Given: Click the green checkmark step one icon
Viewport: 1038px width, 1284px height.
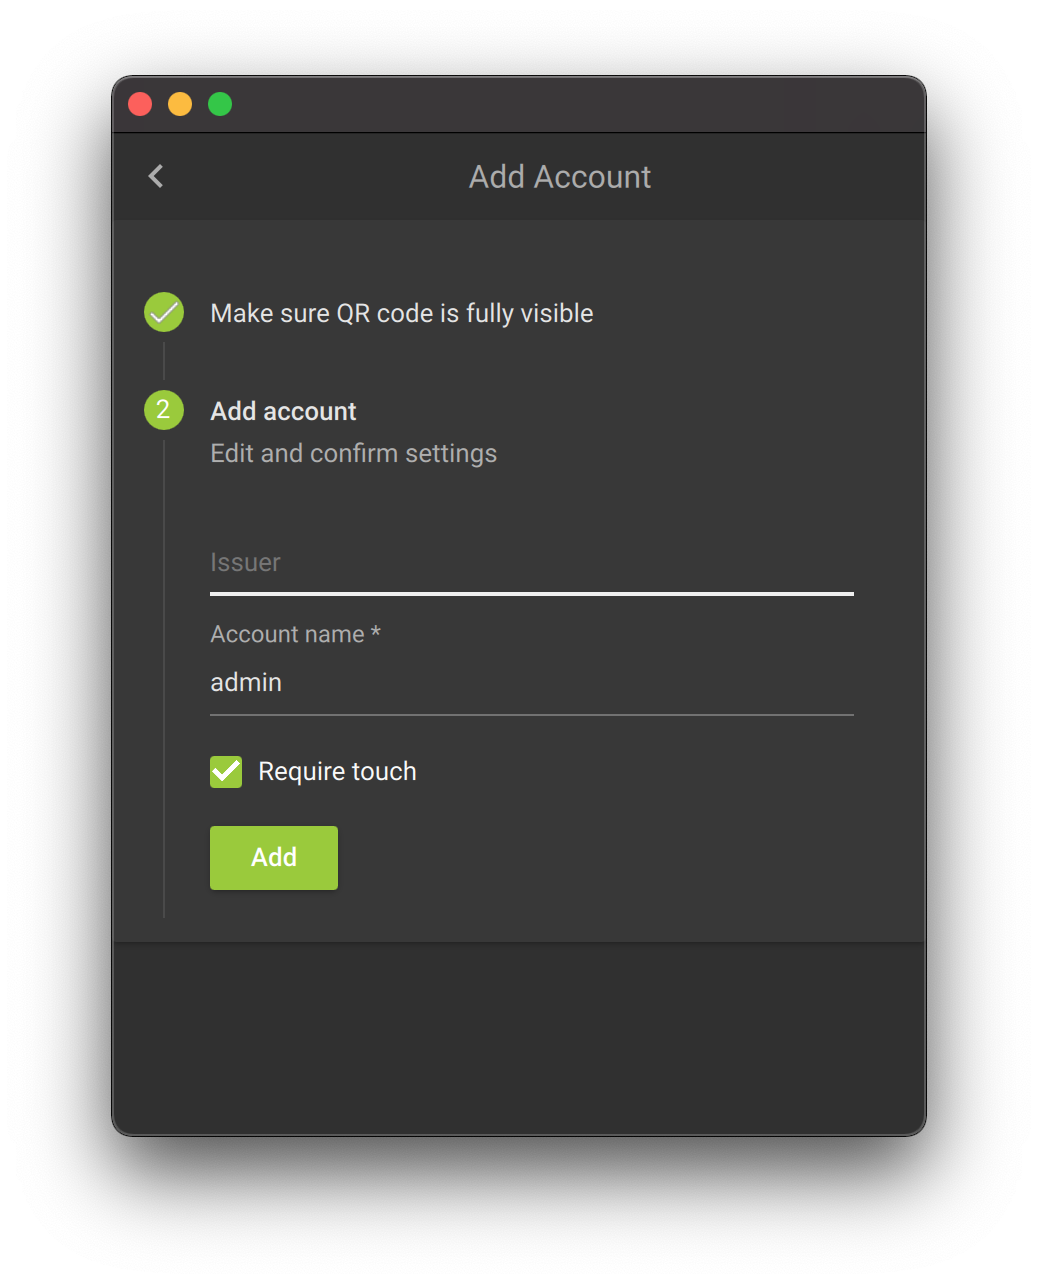Looking at the screenshot, I should (164, 312).
